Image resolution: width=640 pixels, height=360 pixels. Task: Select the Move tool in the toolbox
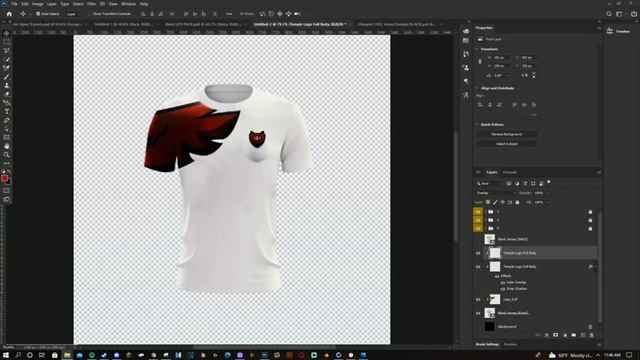click(7, 33)
